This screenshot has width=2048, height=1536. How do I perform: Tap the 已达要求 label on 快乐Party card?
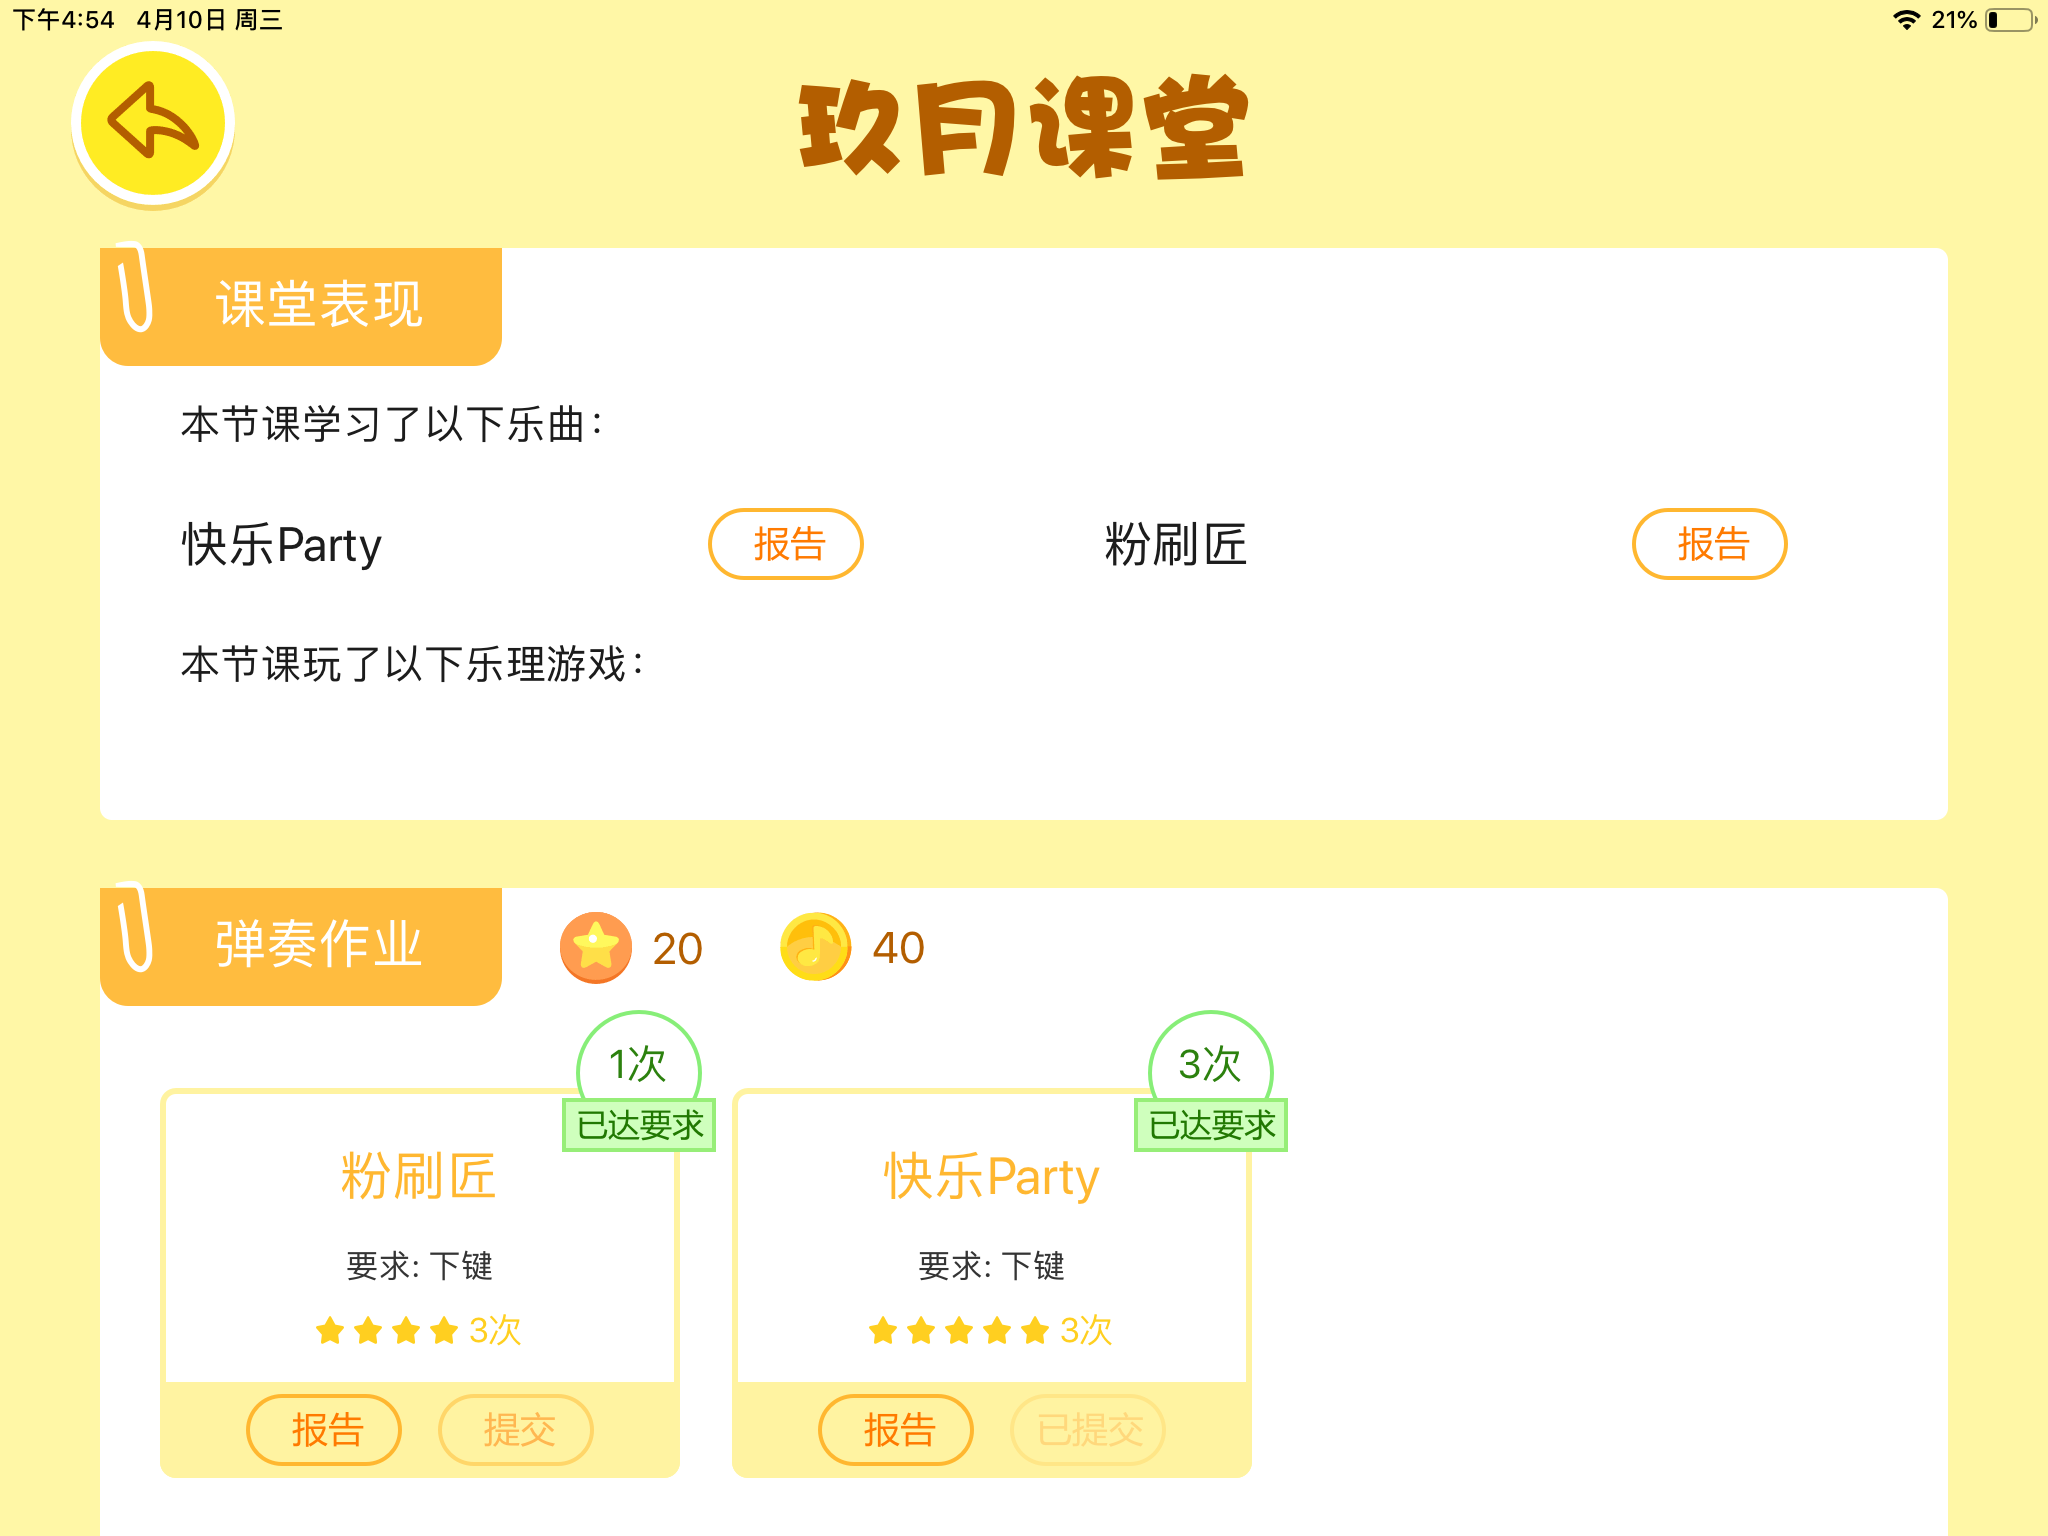[1211, 1125]
